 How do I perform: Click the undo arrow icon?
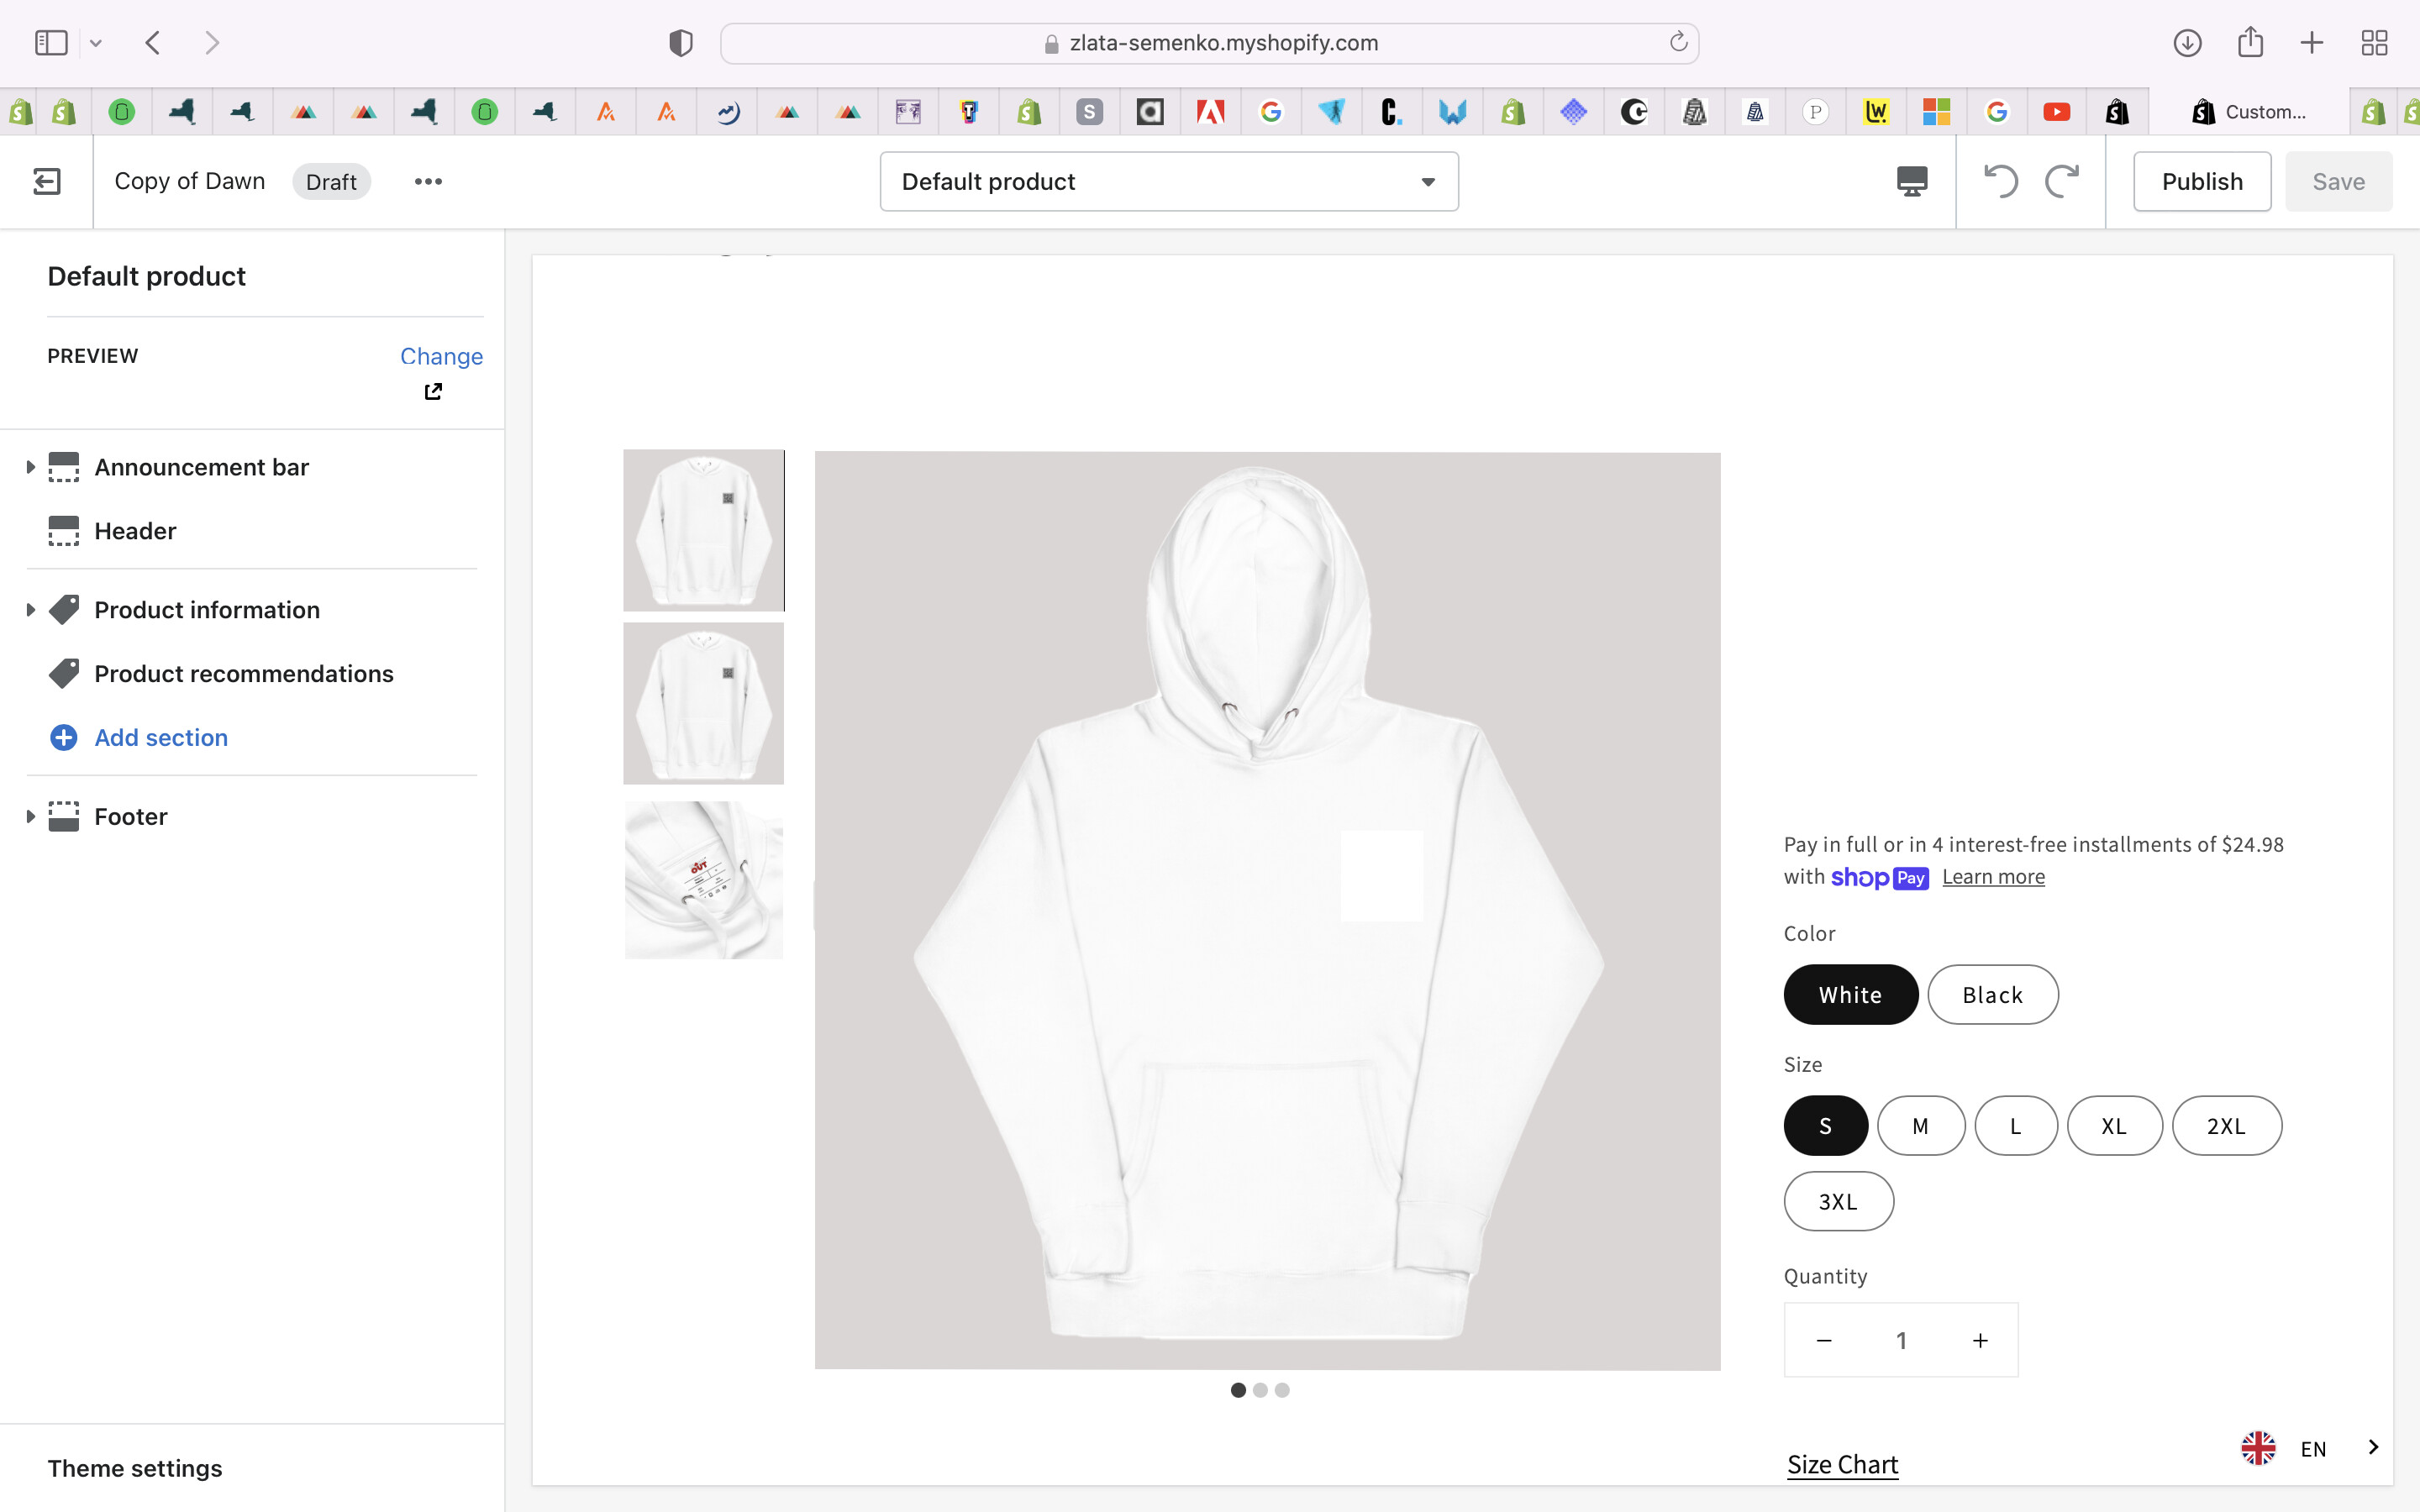(x=2000, y=181)
